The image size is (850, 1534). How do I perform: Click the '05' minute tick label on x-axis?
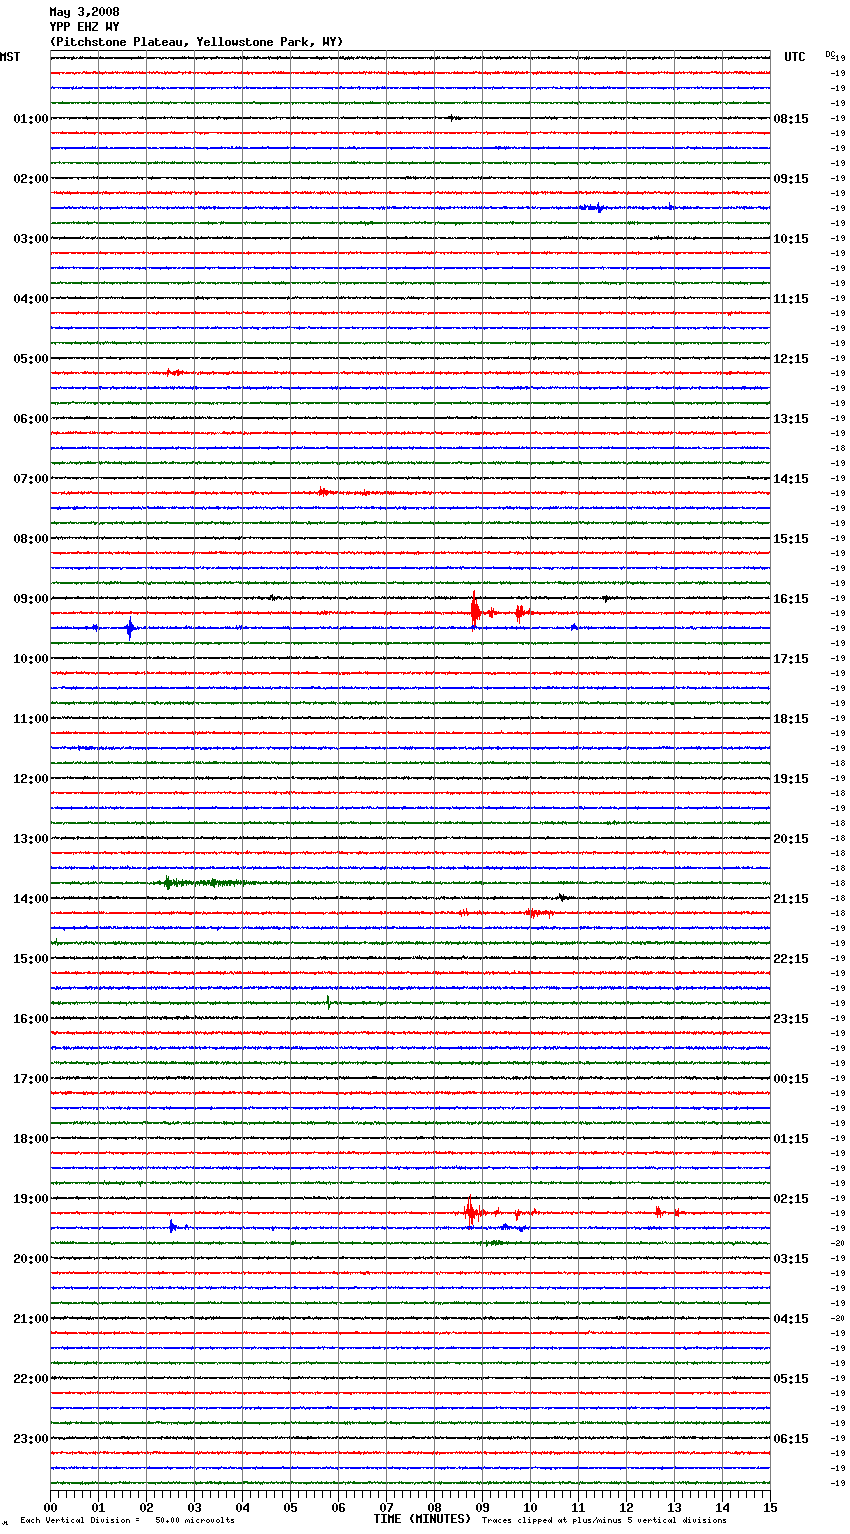(290, 1507)
